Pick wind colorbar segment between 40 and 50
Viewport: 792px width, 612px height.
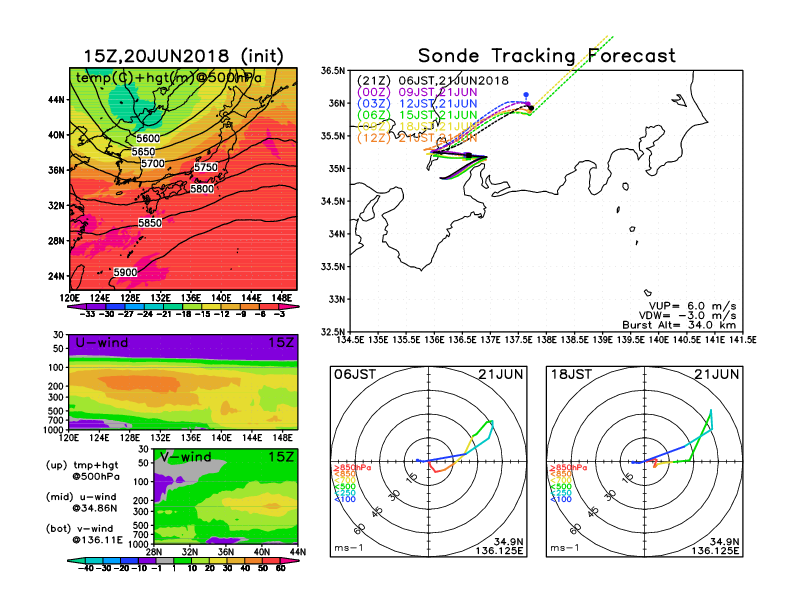(x=254, y=561)
